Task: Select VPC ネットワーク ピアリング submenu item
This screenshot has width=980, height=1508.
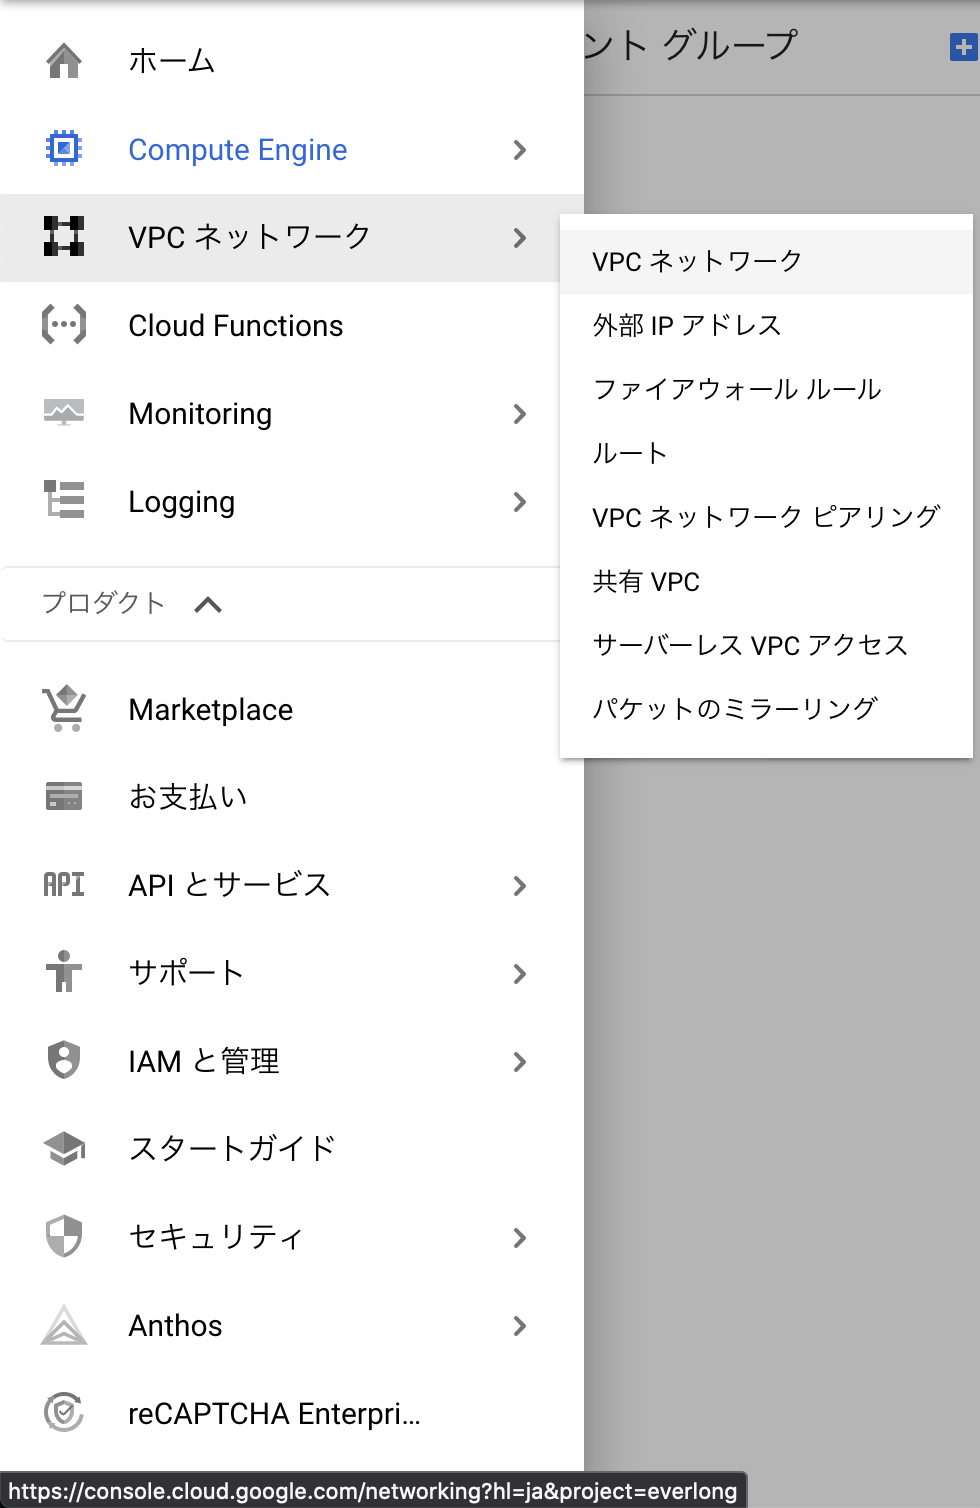Action: point(766,517)
